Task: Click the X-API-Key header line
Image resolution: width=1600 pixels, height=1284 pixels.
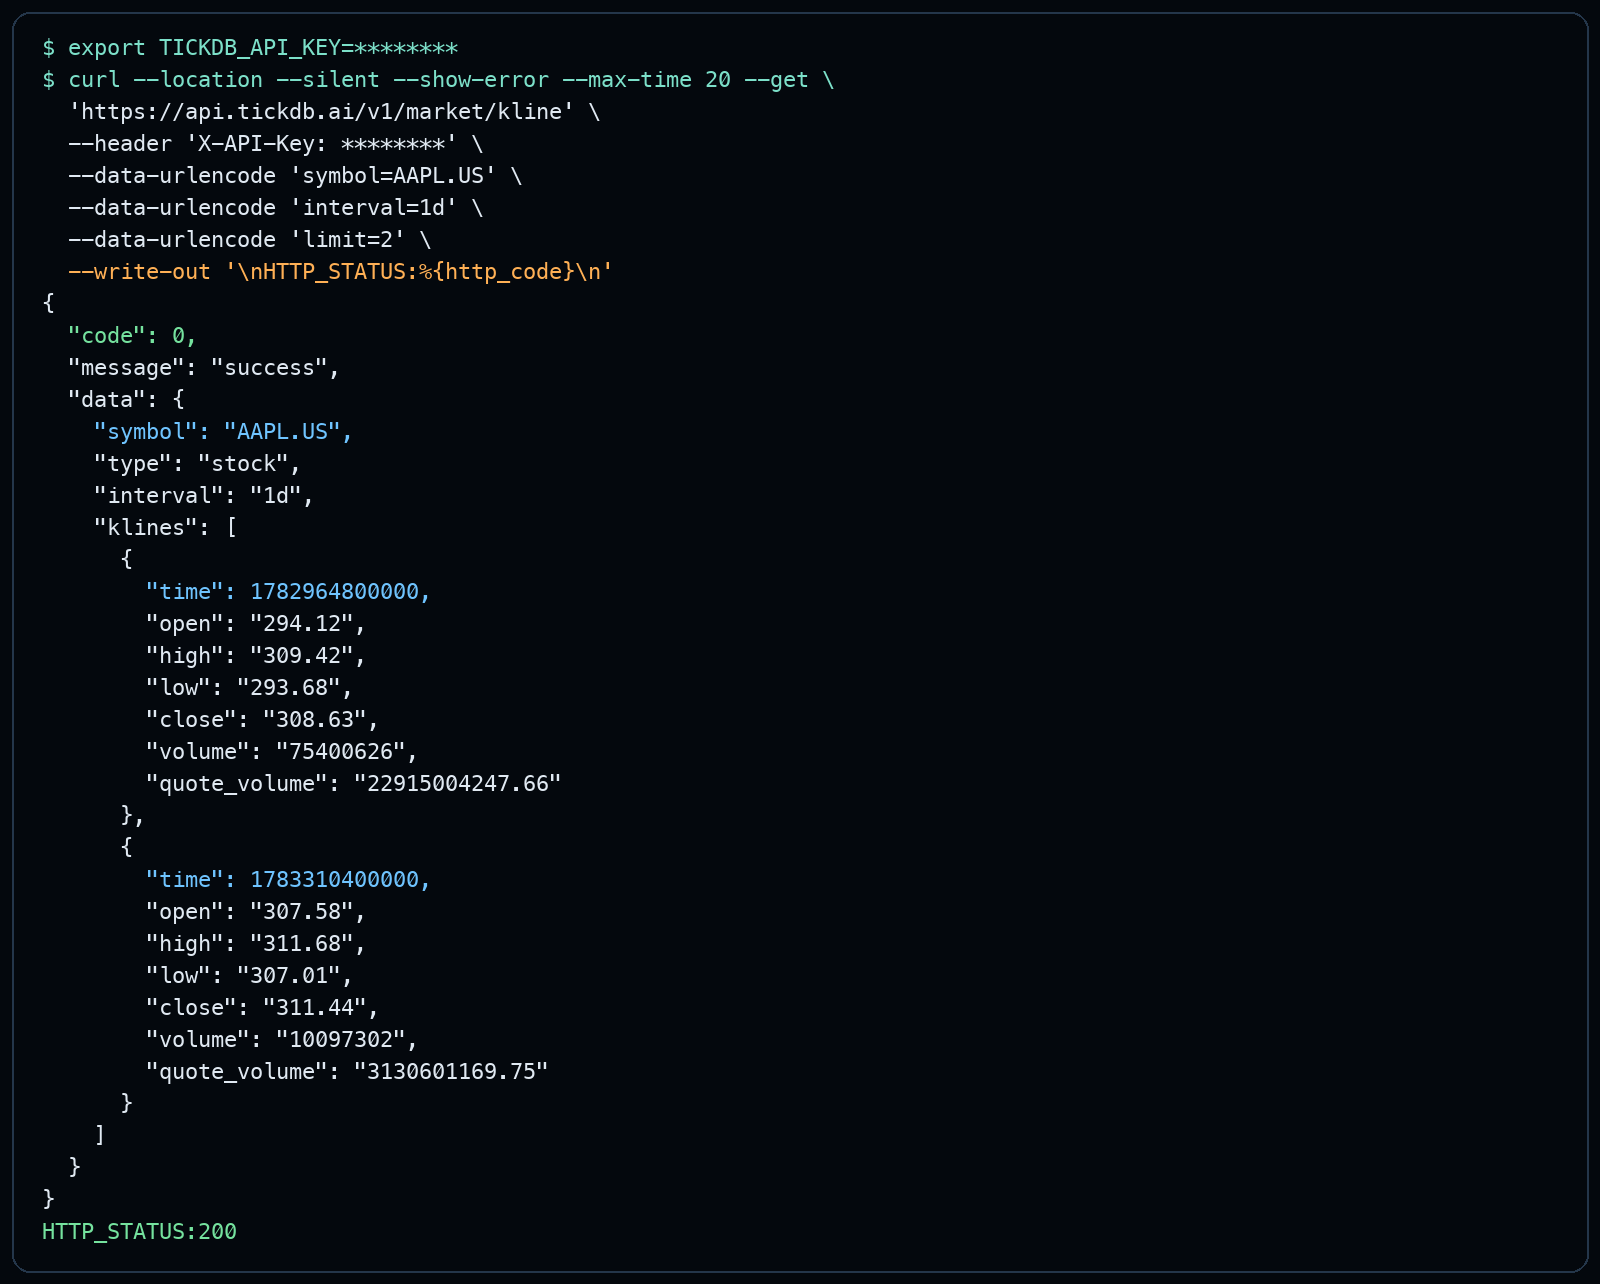Action: click(x=276, y=144)
